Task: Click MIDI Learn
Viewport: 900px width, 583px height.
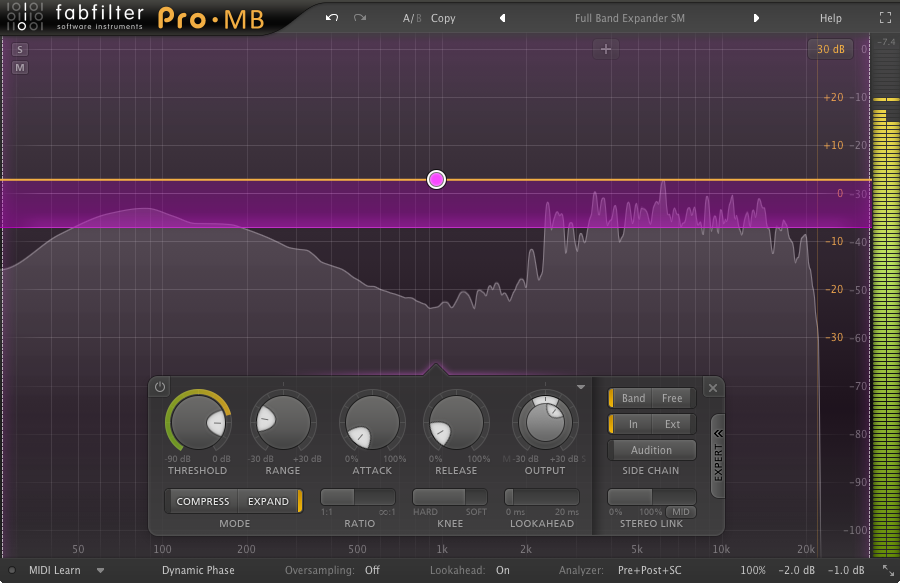Action: [x=55, y=570]
